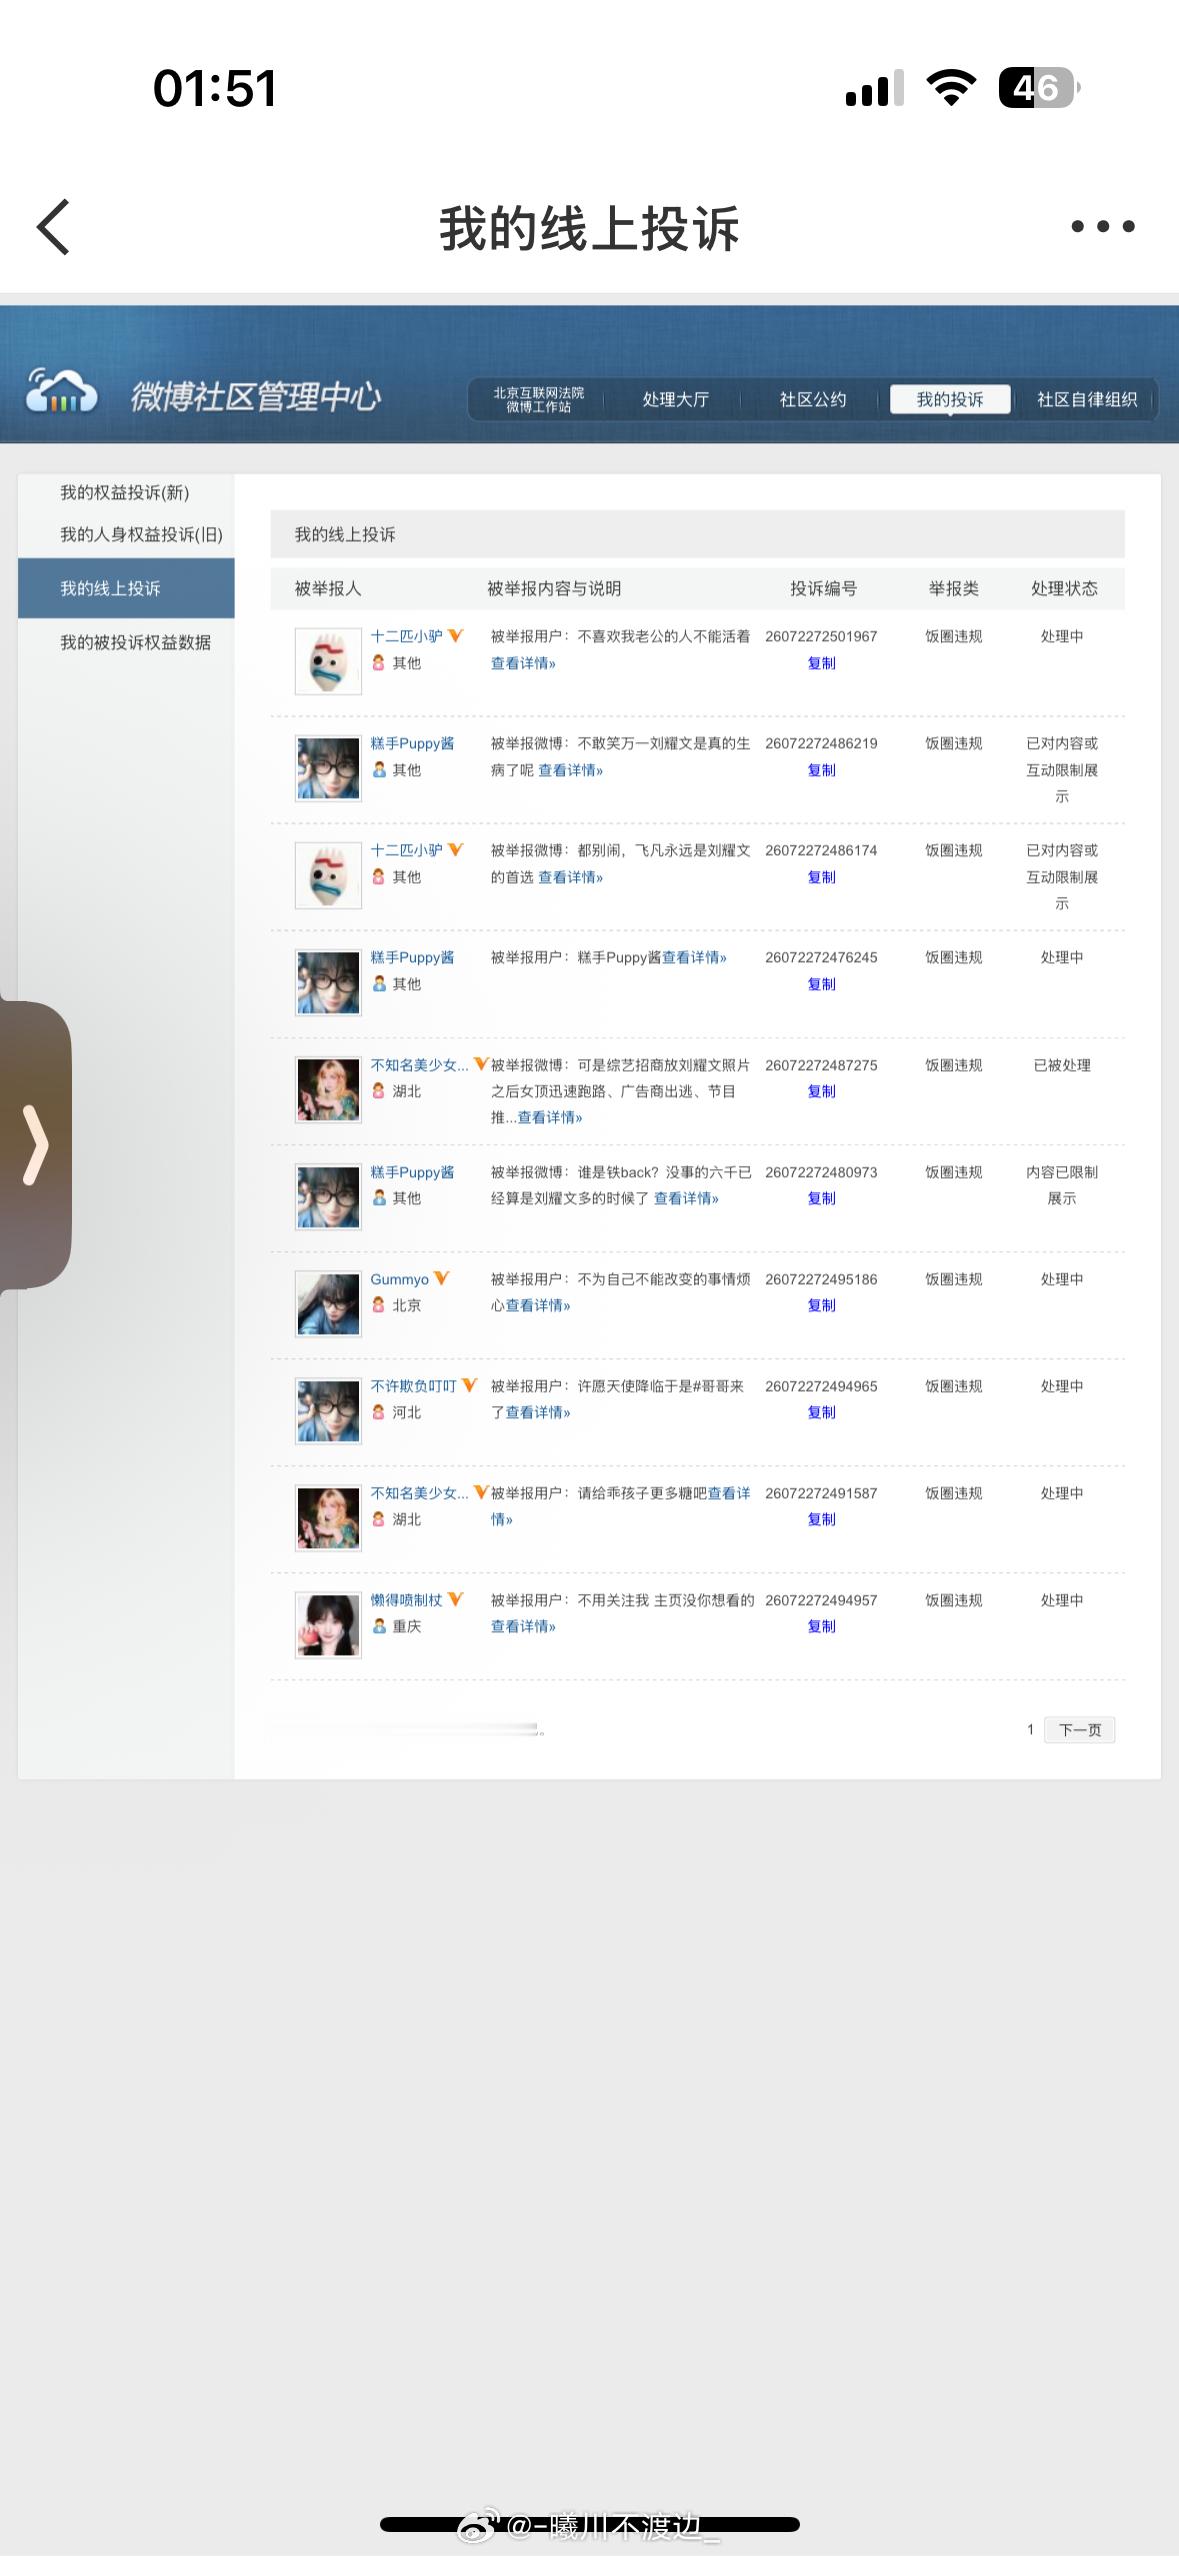Screen dimensions: 1179x2556
Task: Click V badge next to Gummyo
Action: pyautogui.click(x=441, y=1278)
